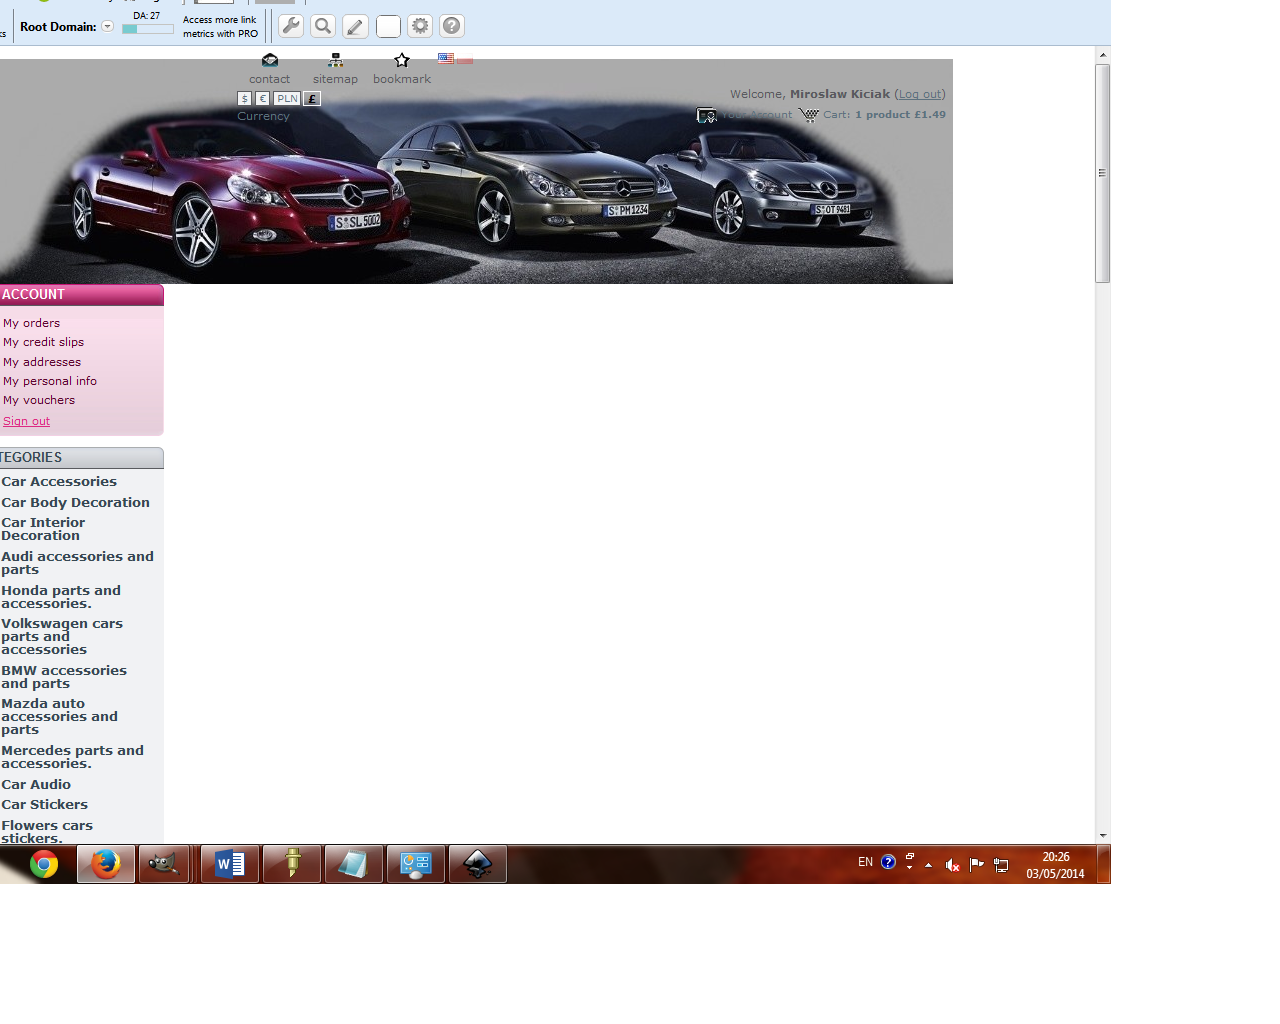Open the monitor settings app in the taskbar

[416, 864]
